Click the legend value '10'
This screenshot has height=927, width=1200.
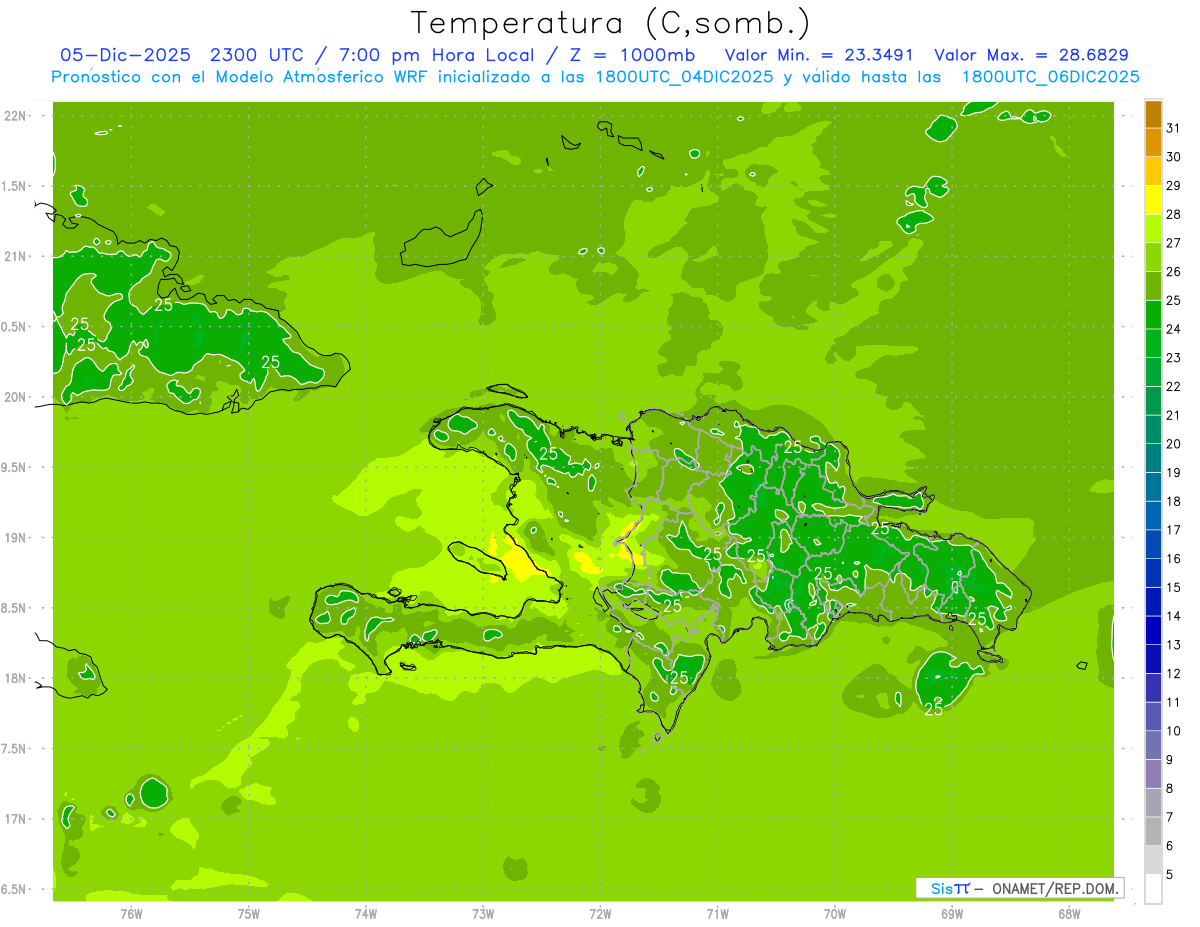click(1174, 732)
